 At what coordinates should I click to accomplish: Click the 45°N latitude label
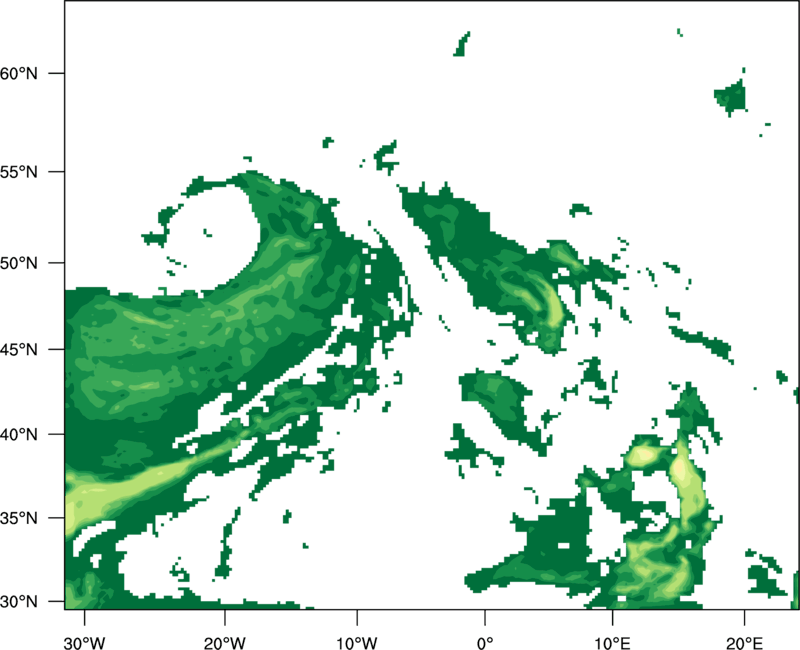19,349
